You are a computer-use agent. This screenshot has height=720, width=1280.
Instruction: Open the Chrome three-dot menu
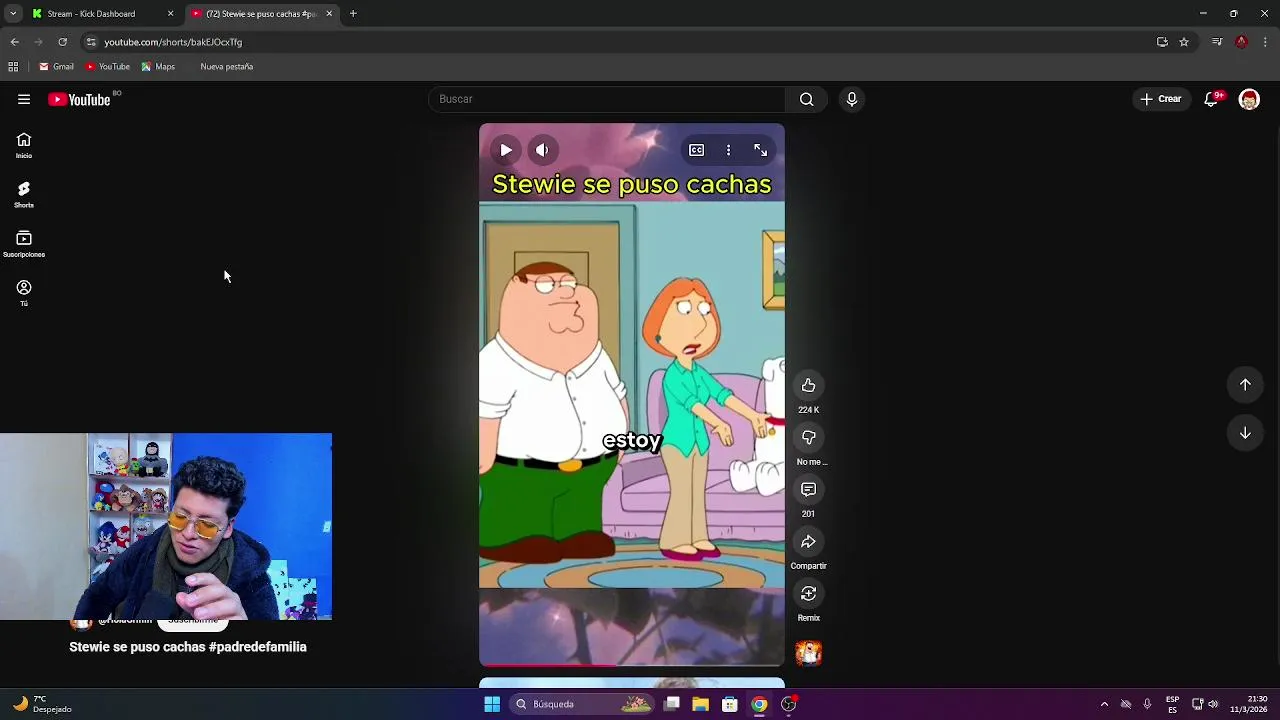[1265, 42]
